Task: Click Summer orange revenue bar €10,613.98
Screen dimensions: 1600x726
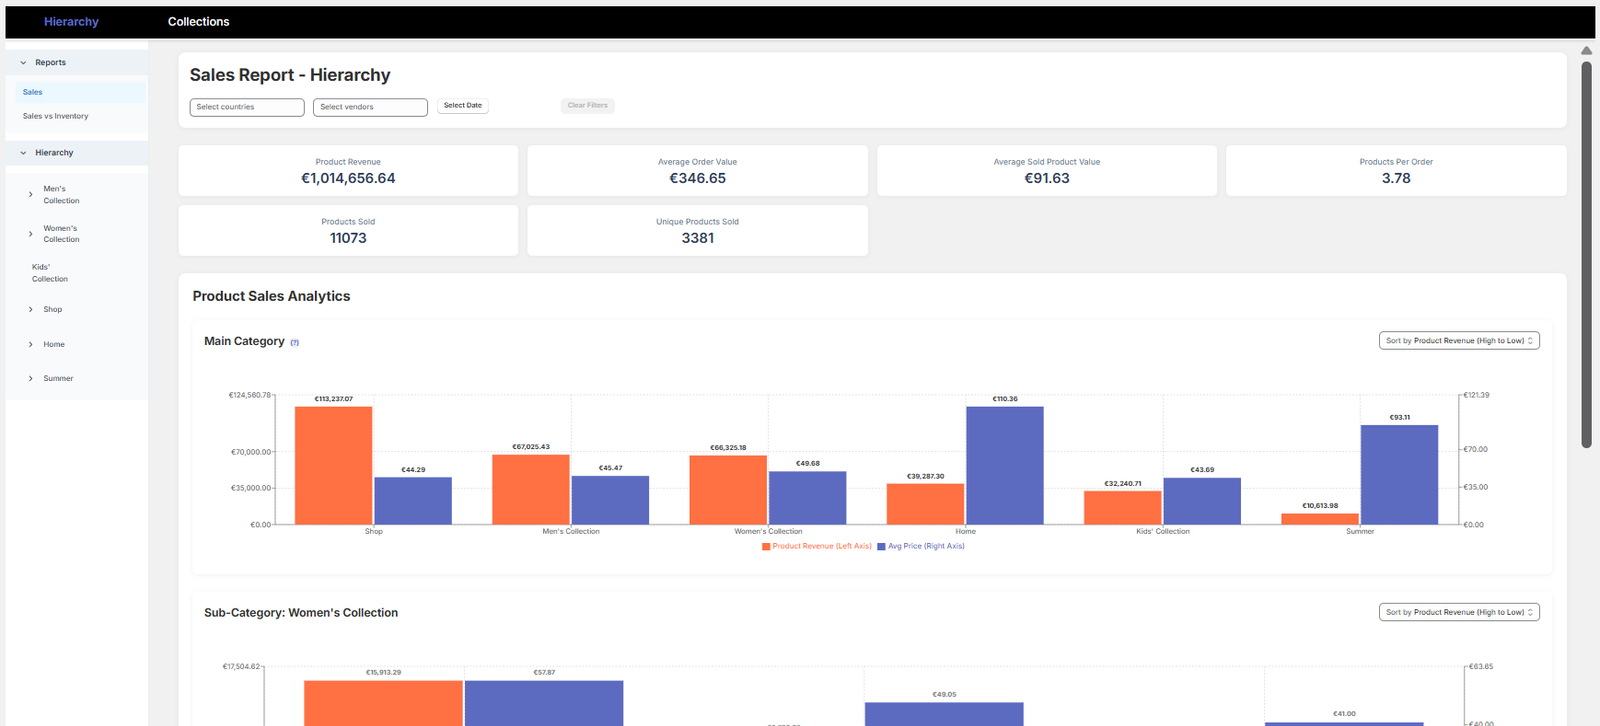Action: coord(1320,519)
